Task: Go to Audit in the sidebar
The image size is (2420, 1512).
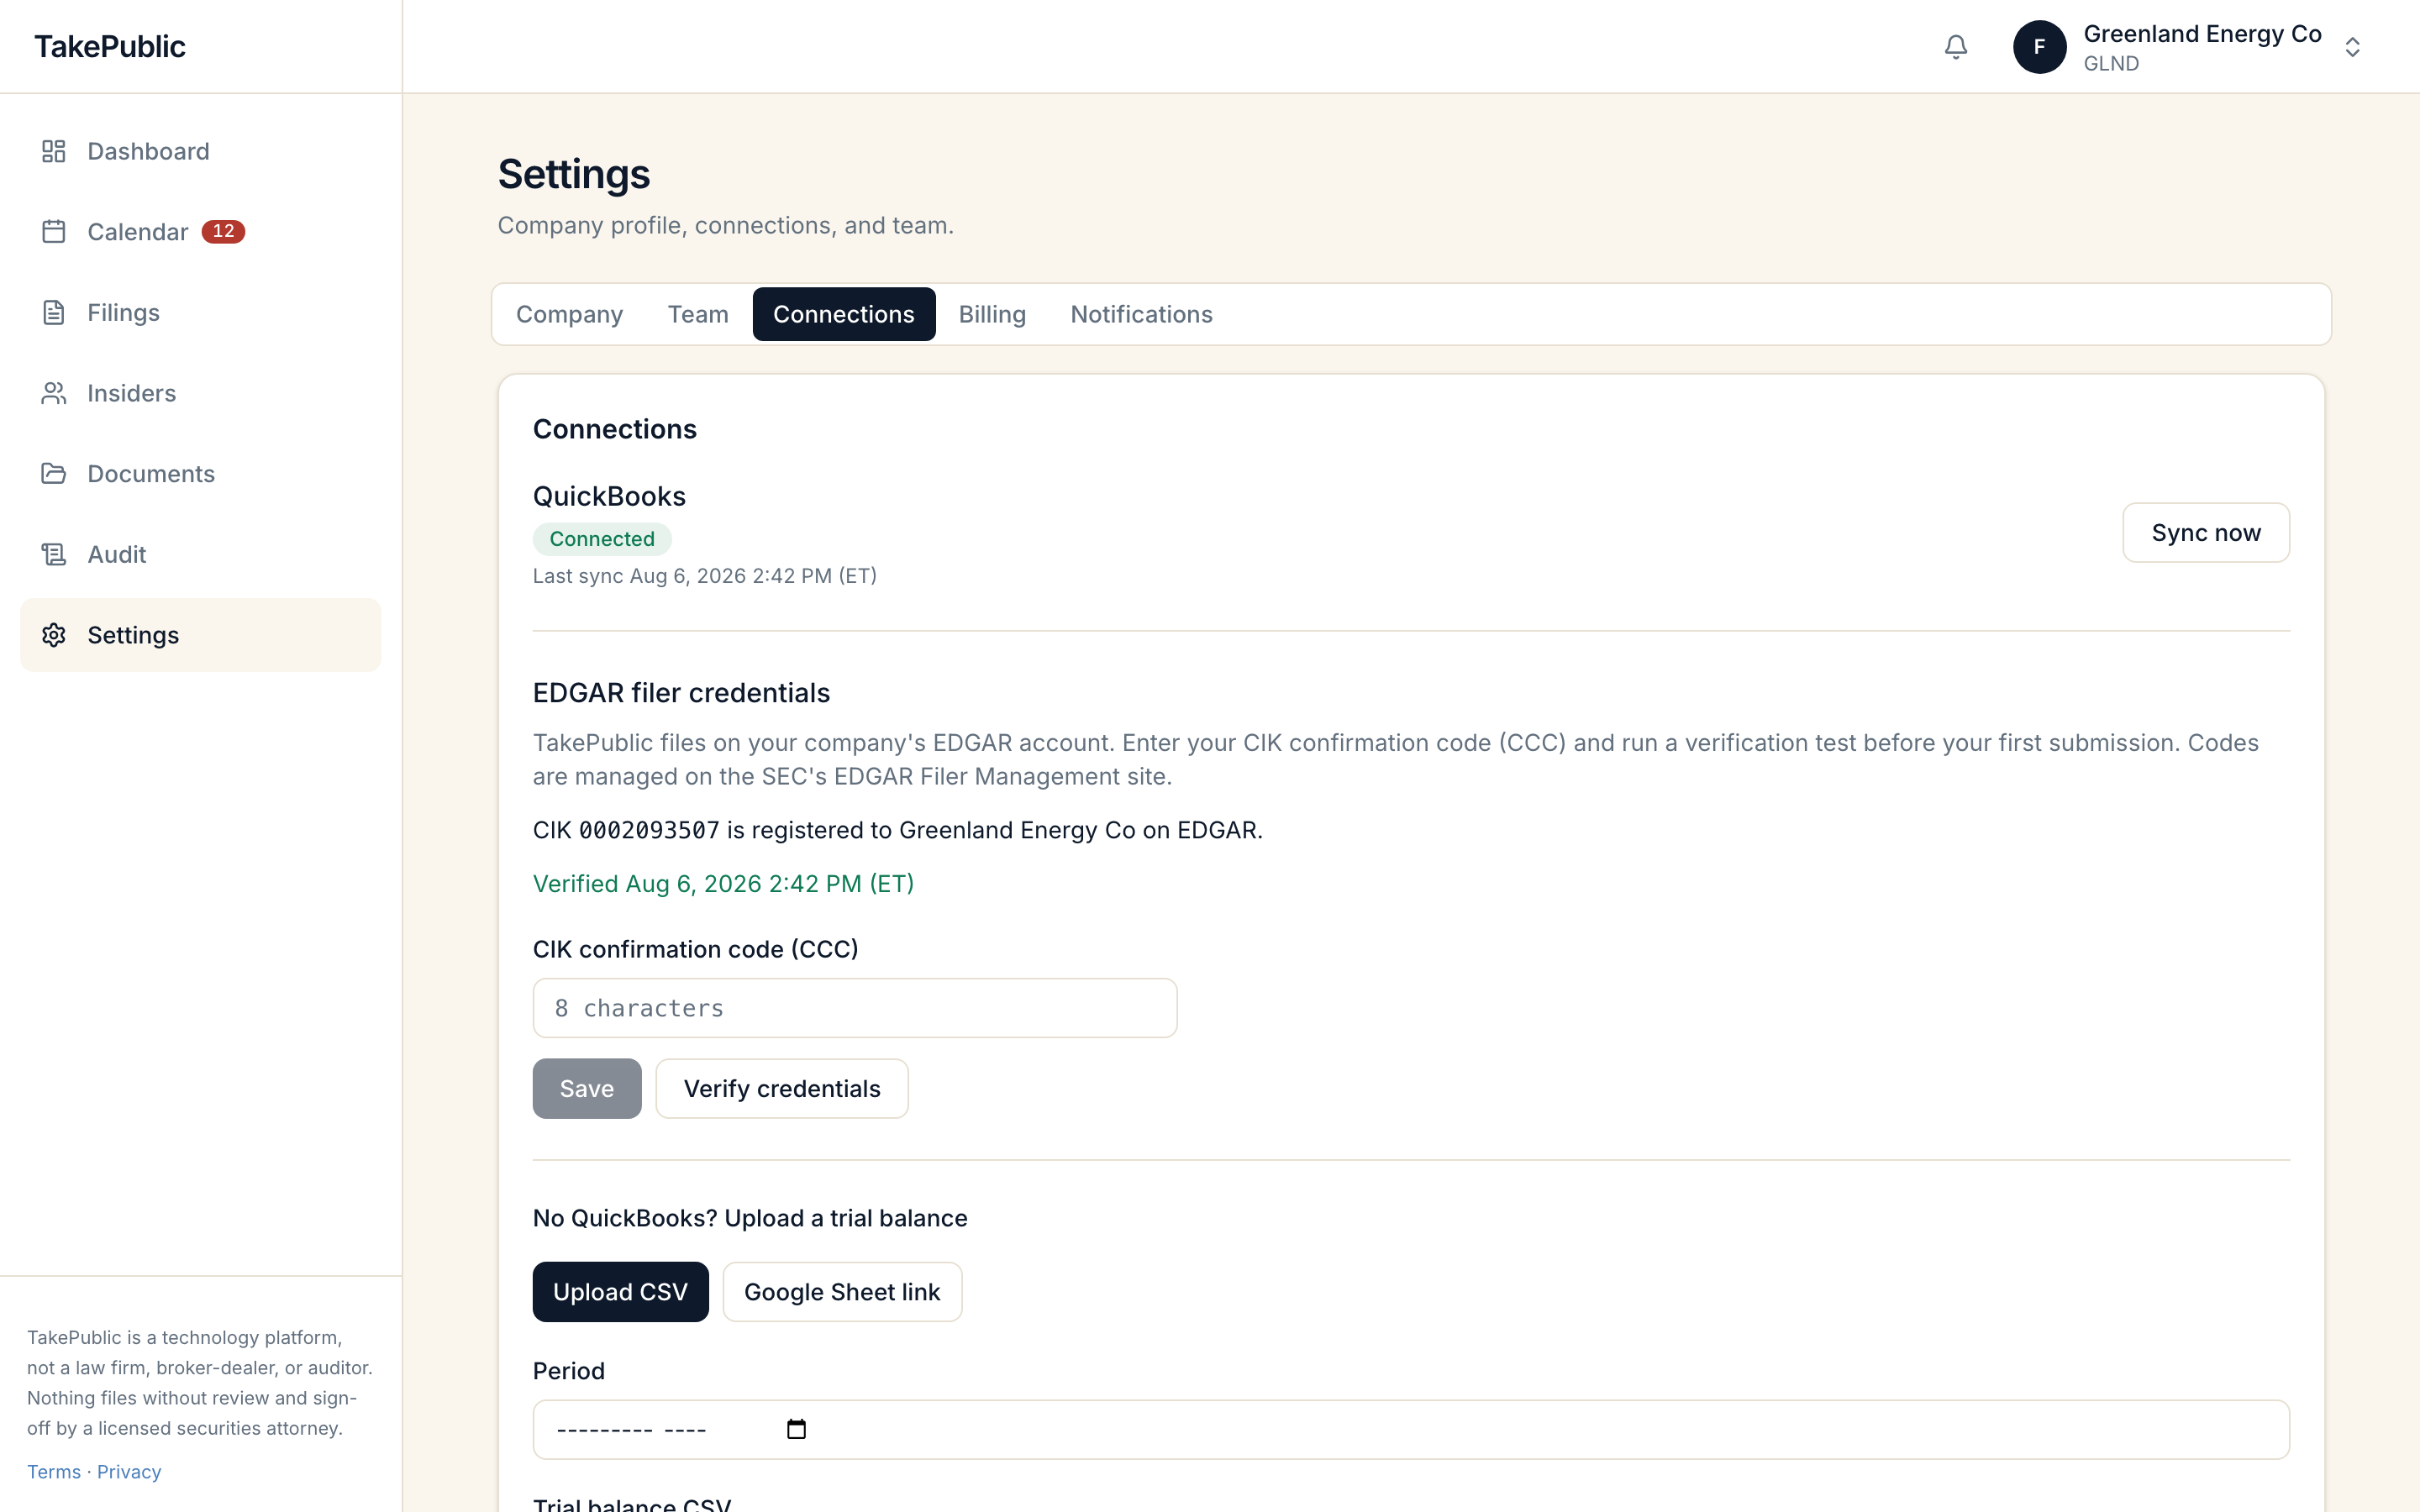Action: pos(200,554)
